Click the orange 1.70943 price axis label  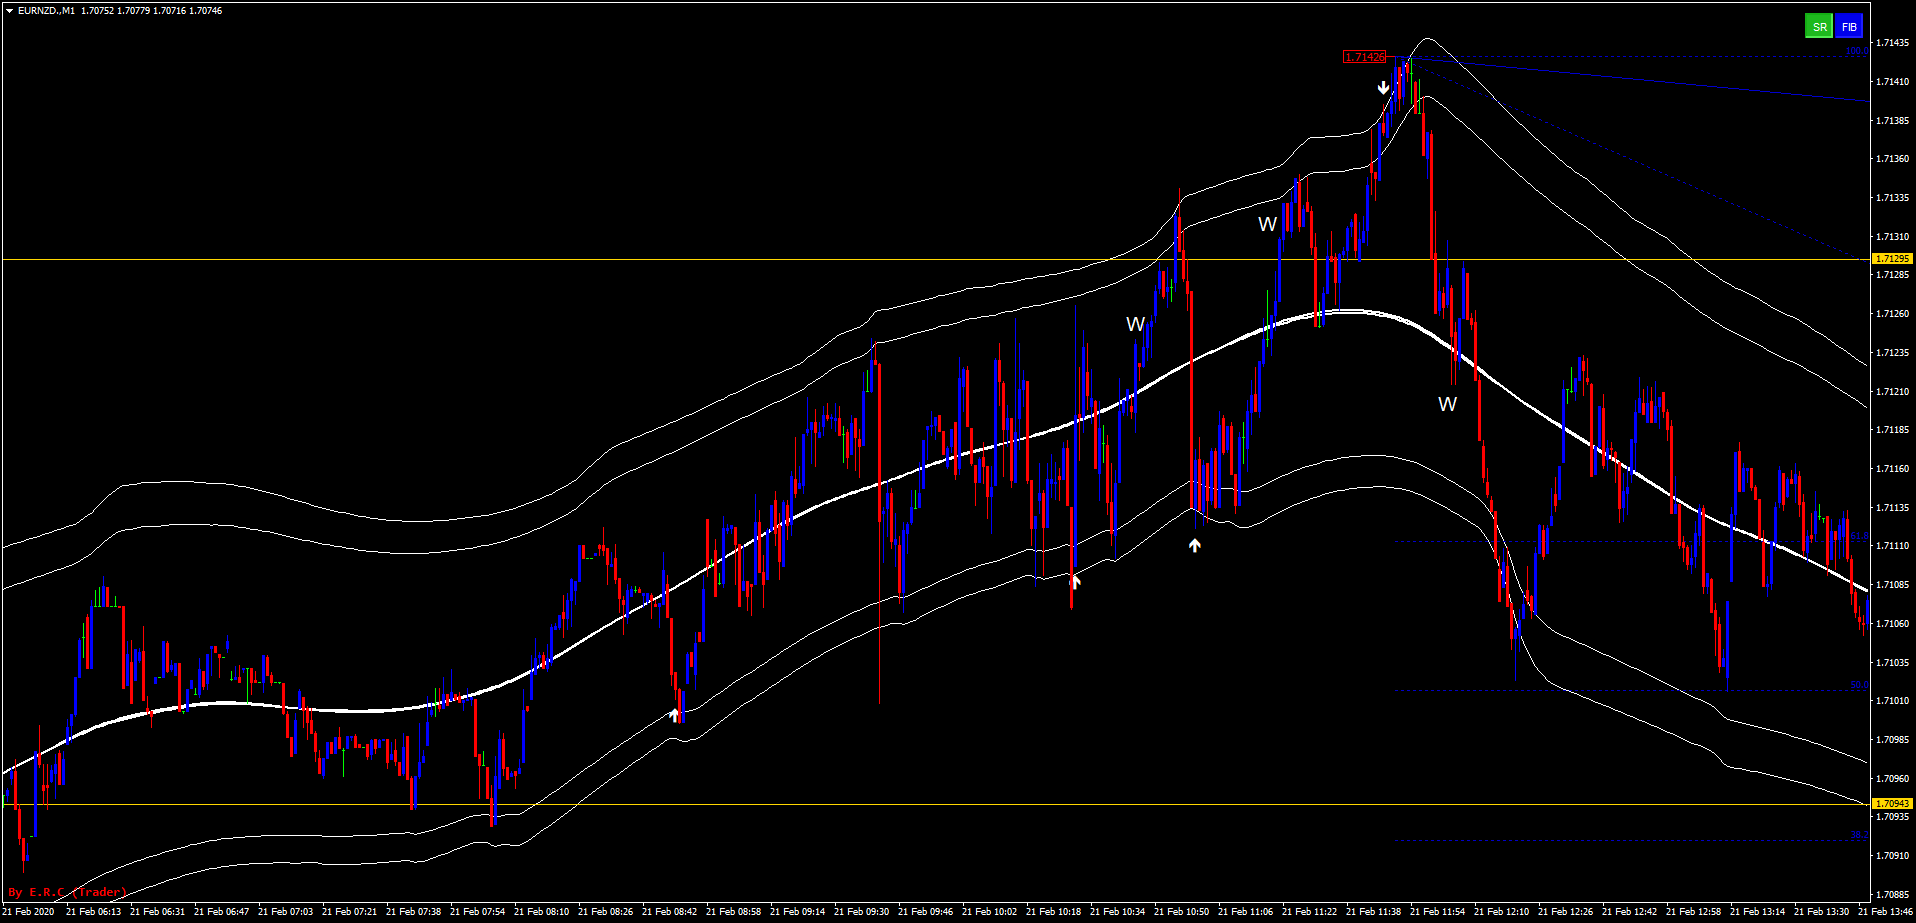coord(1891,804)
